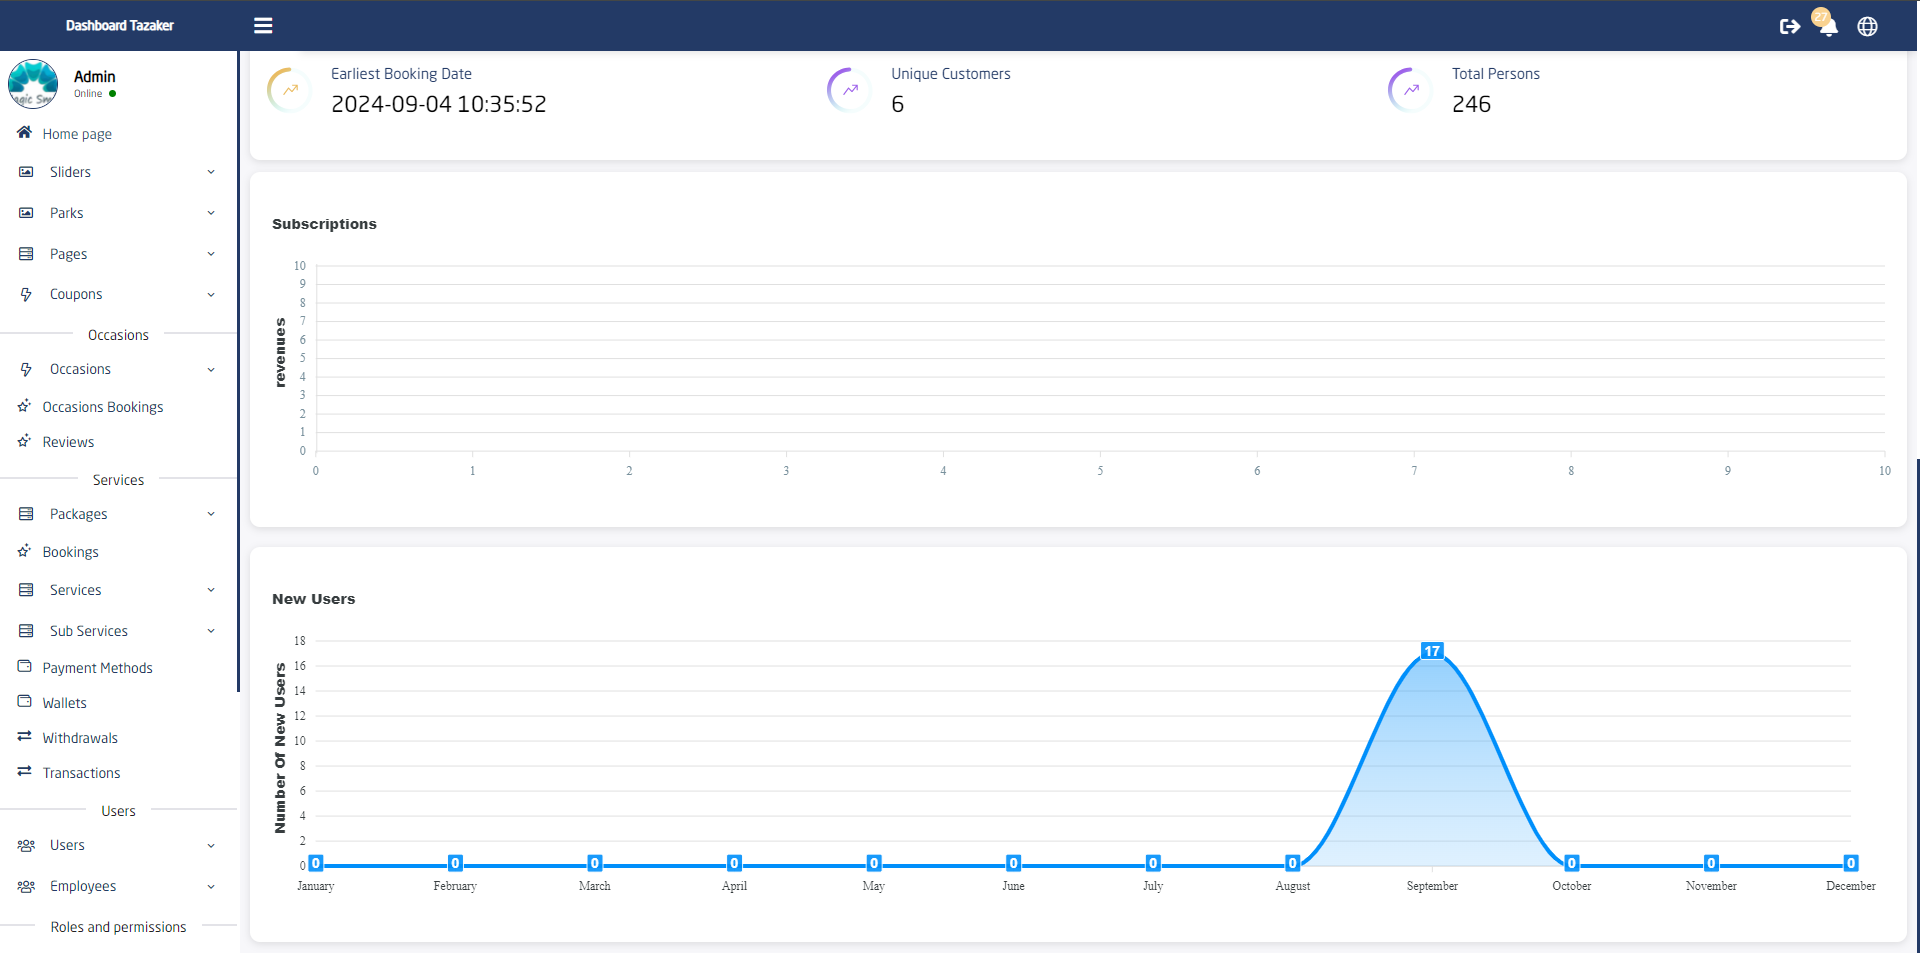The height and width of the screenshot is (953, 1920).
Task: Click the Packages list icon
Action: [x=26, y=514]
